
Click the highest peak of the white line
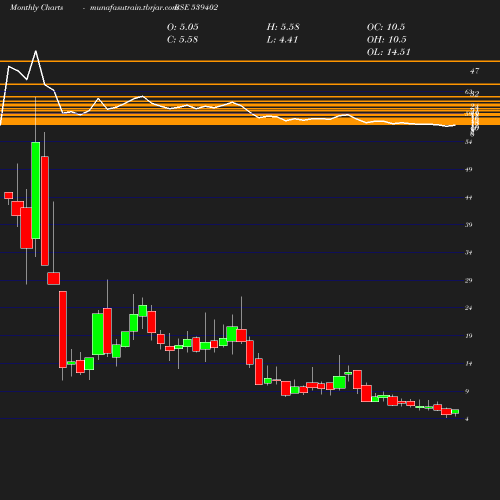[36, 51]
